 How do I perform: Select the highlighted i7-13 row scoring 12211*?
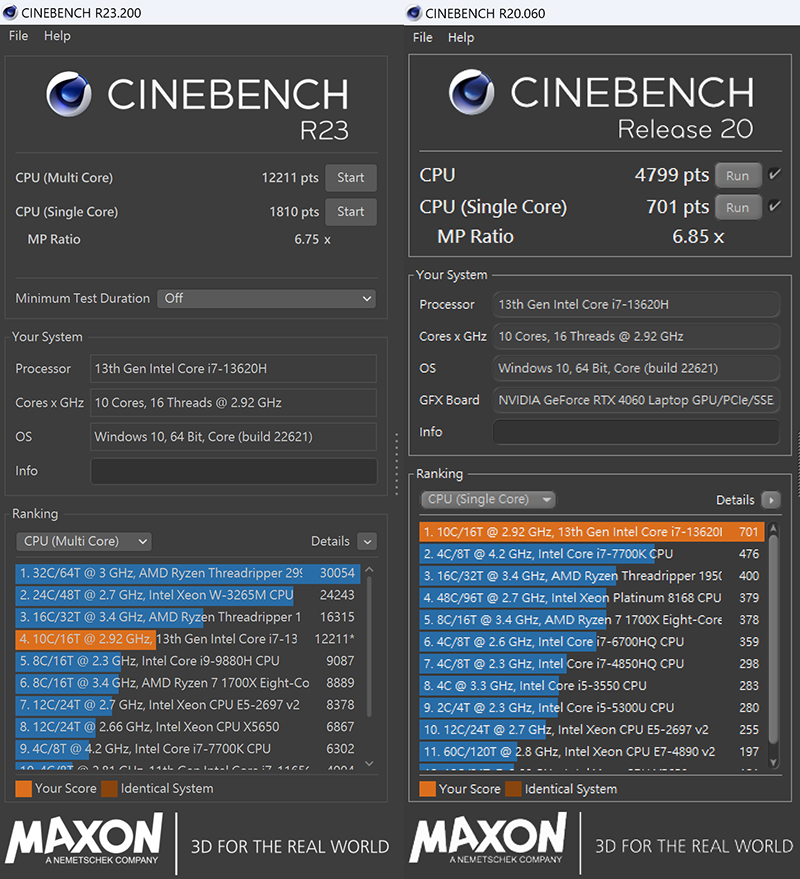click(x=188, y=639)
